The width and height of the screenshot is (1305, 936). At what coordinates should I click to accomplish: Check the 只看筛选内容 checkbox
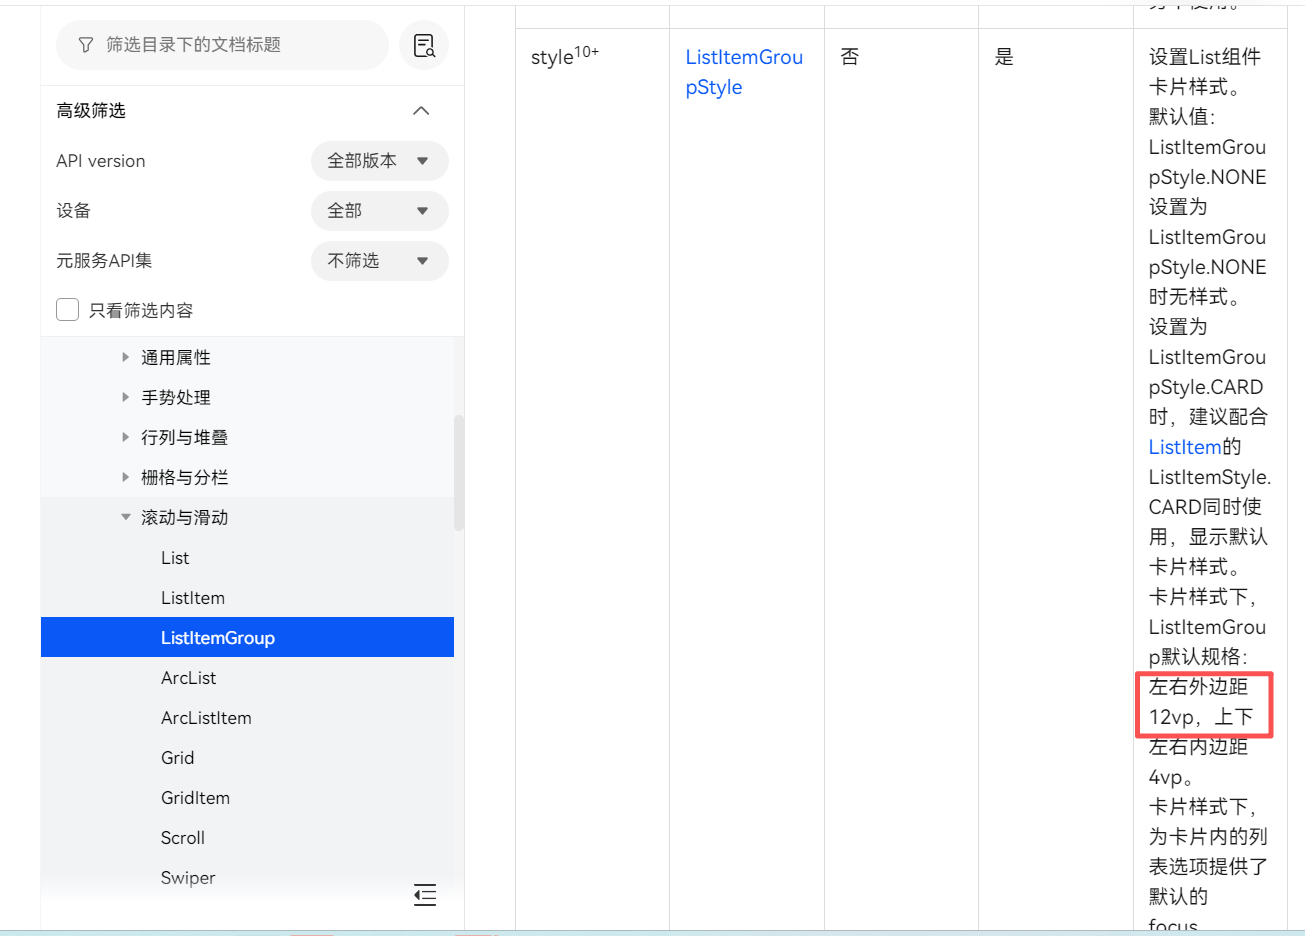pos(68,310)
